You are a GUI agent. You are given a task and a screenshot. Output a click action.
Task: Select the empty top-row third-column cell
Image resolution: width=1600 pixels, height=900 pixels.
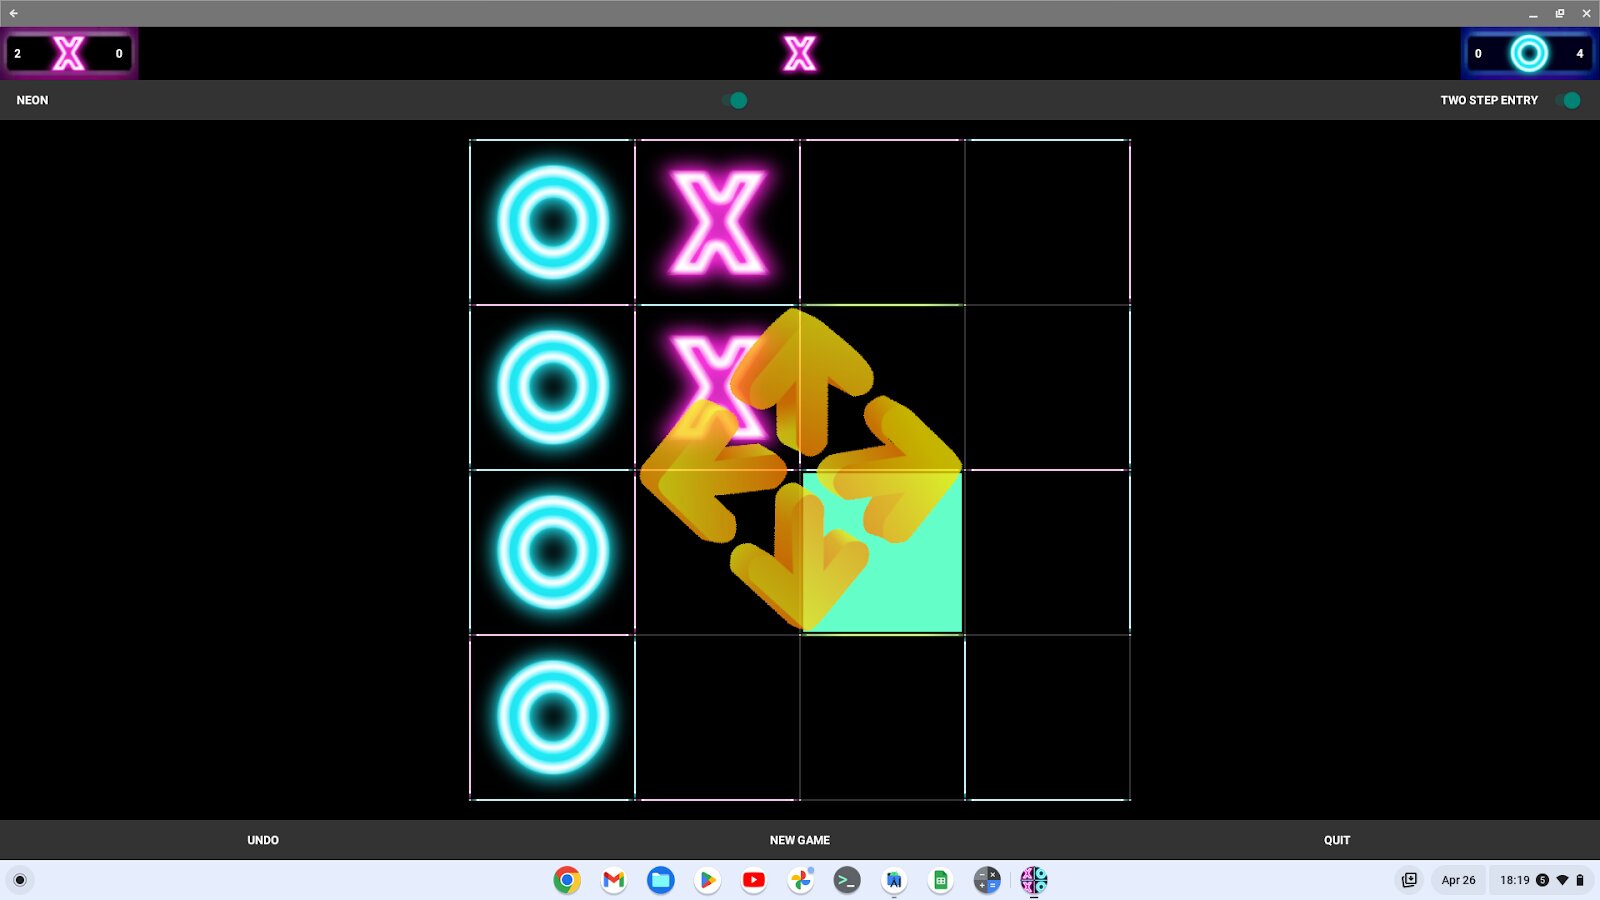[883, 222]
